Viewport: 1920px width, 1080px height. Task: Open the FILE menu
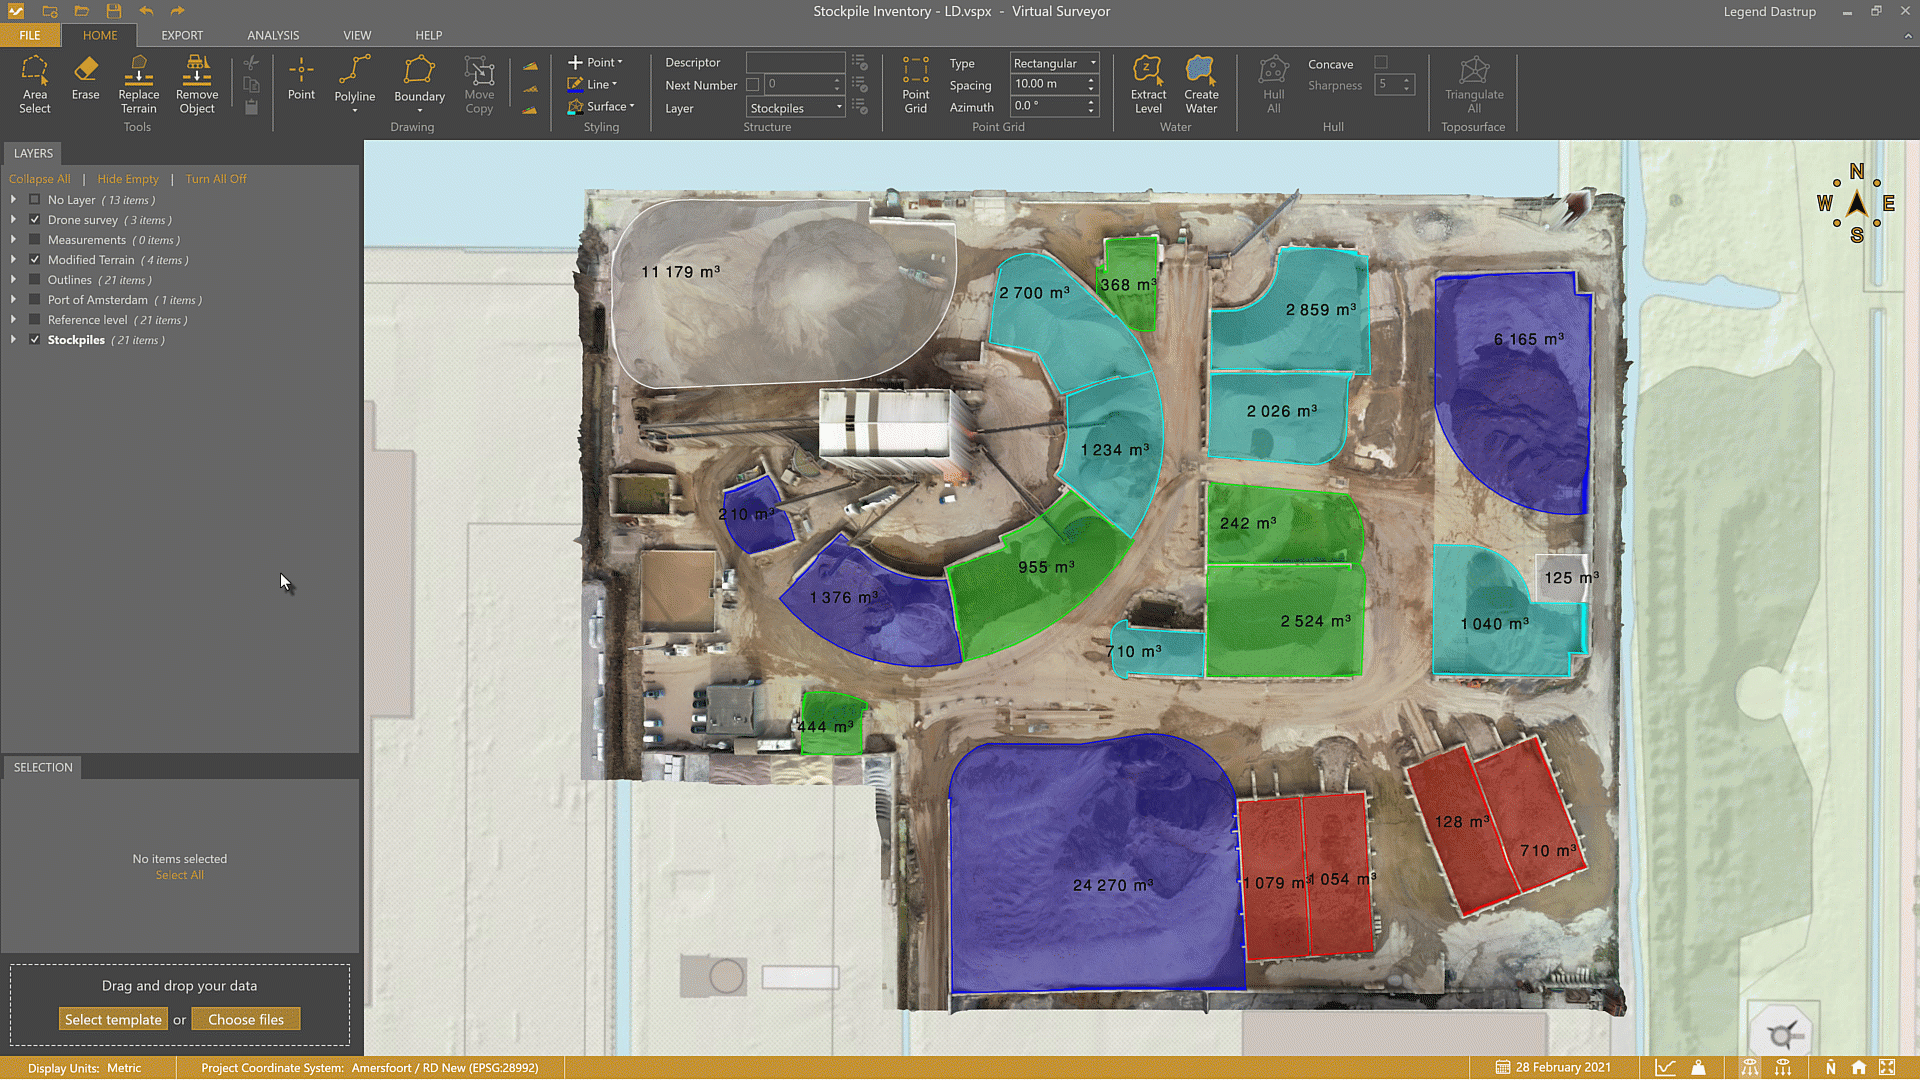[29, 35]
